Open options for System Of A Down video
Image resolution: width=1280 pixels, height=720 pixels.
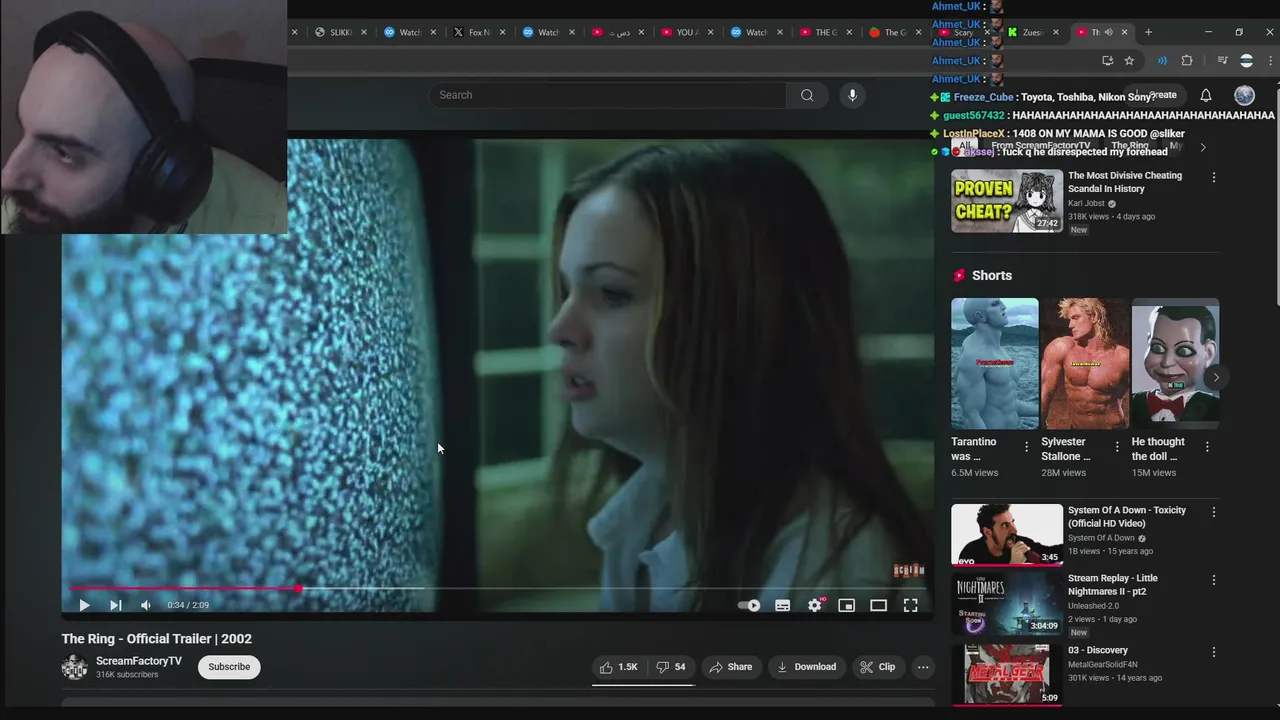[1214, 512]
